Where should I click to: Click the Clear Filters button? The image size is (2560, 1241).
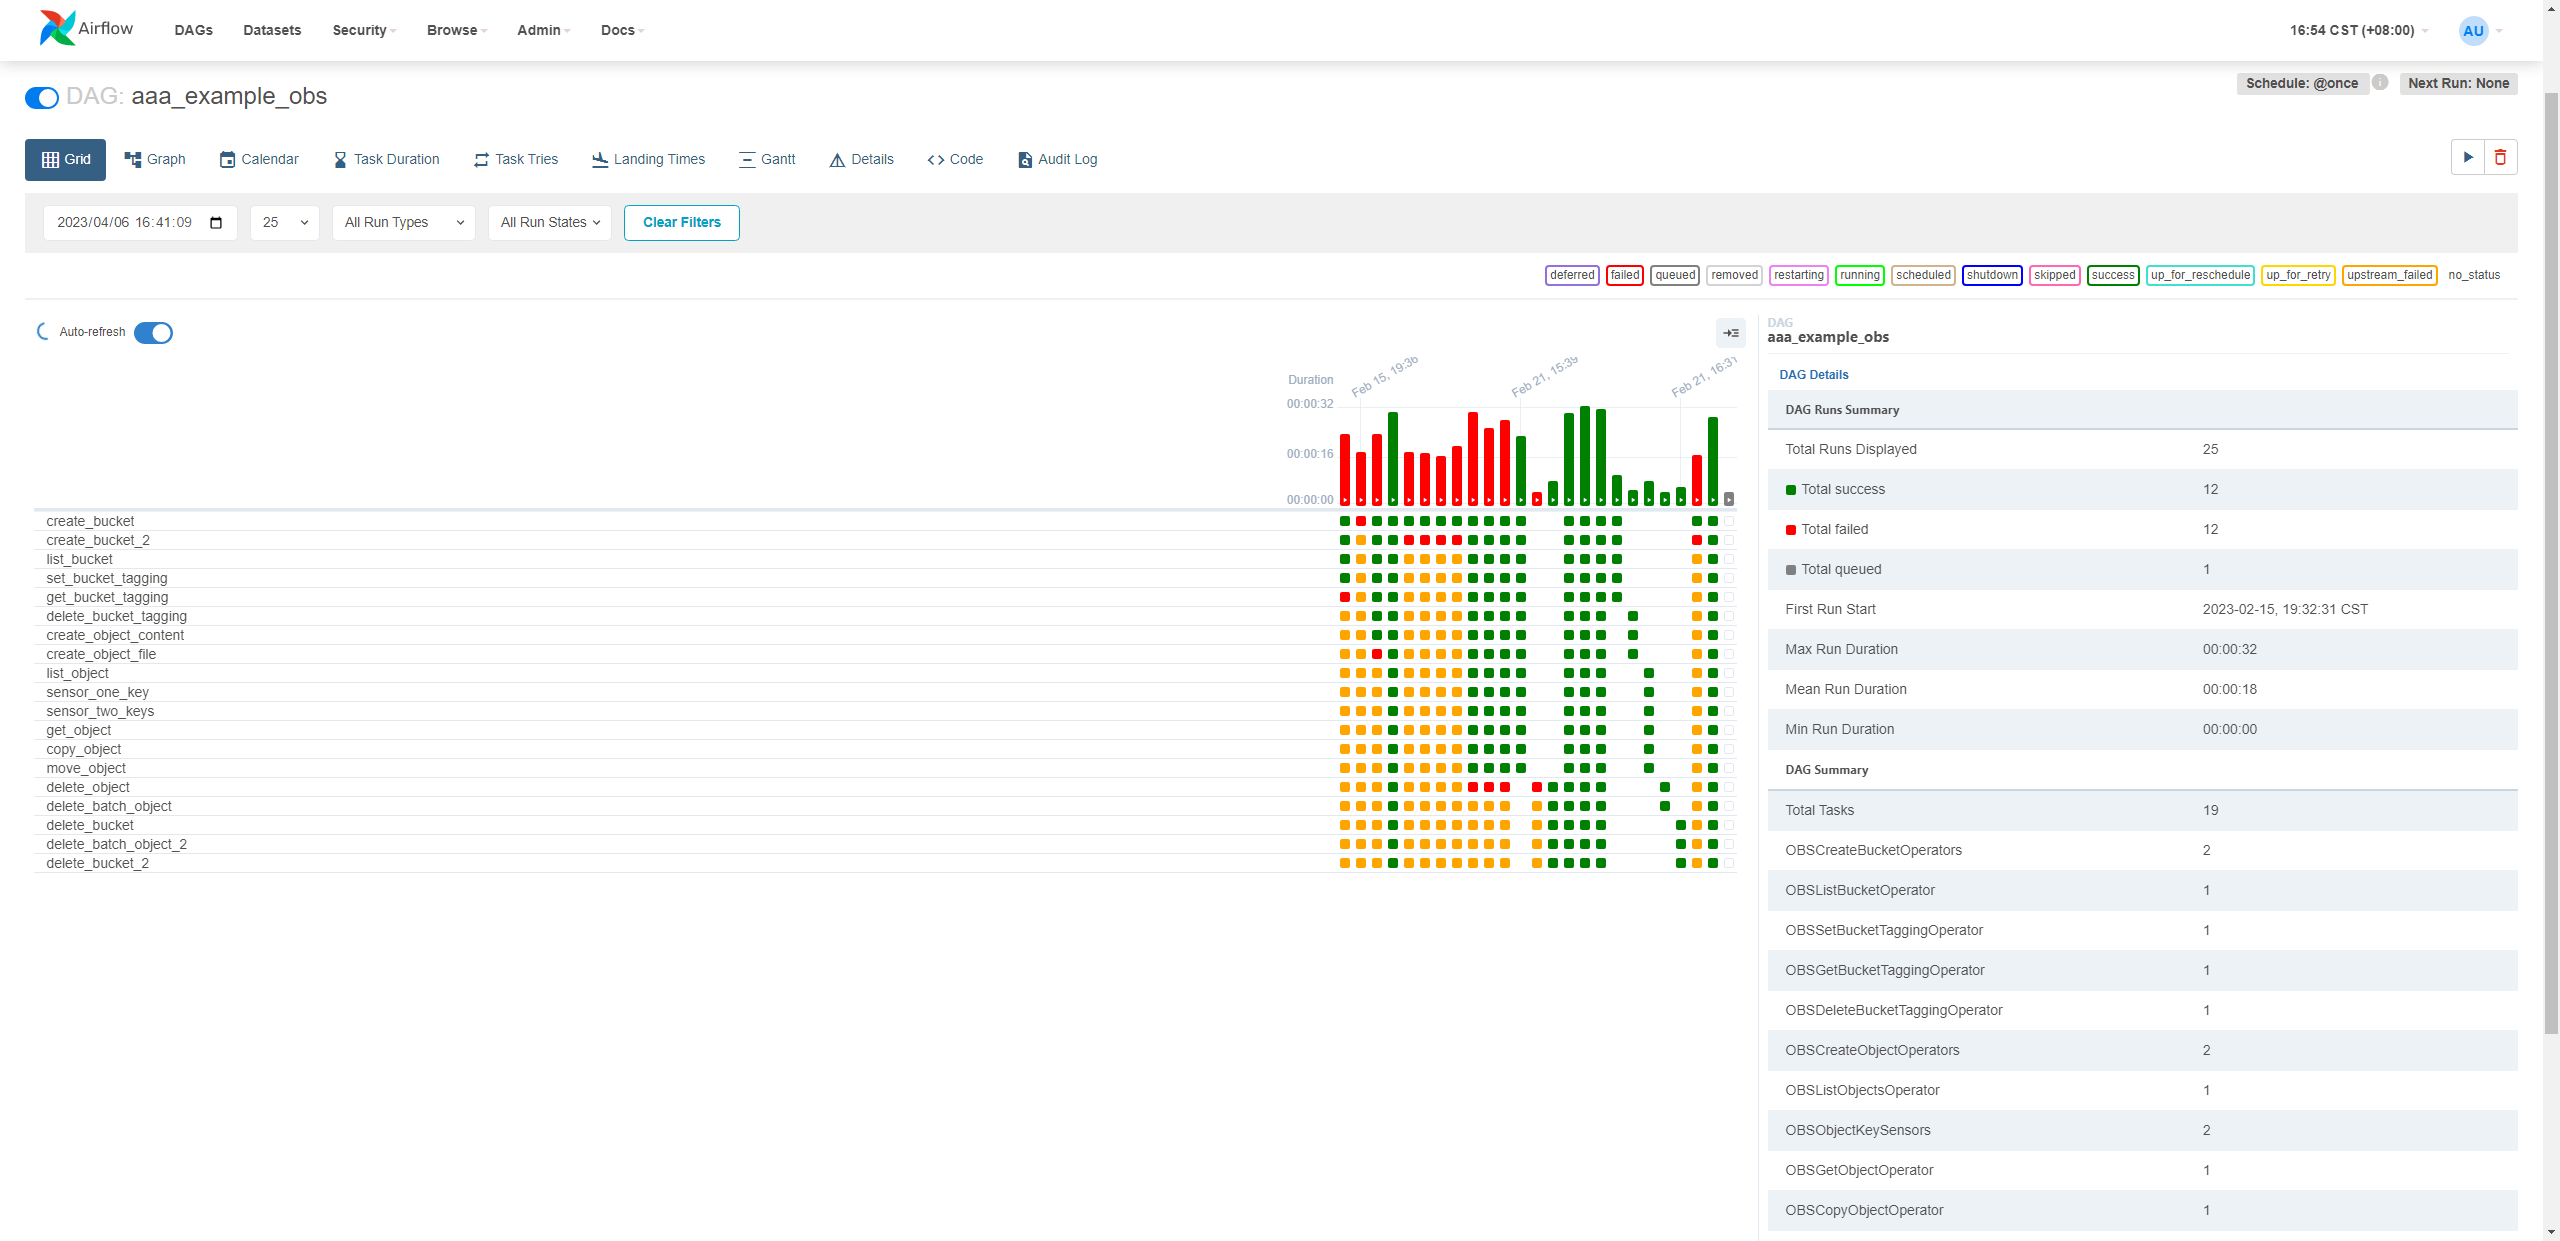click(681, 222)
